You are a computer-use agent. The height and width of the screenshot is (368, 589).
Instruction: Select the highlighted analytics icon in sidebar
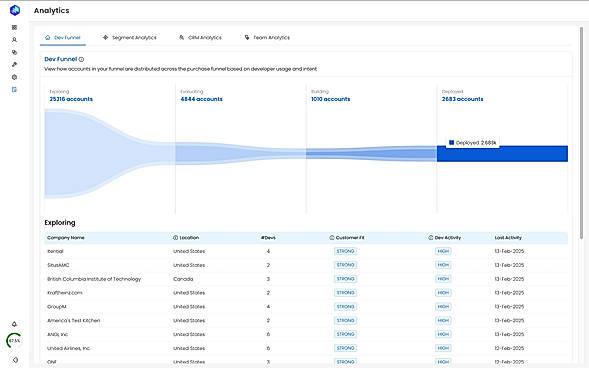click(x=15, y=89)
